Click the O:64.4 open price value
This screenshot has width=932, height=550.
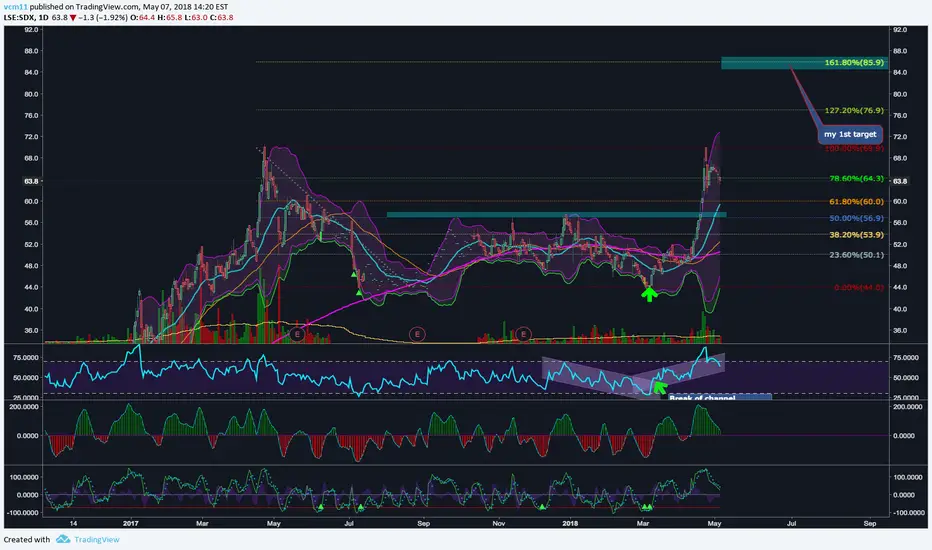tap(143, 18)
